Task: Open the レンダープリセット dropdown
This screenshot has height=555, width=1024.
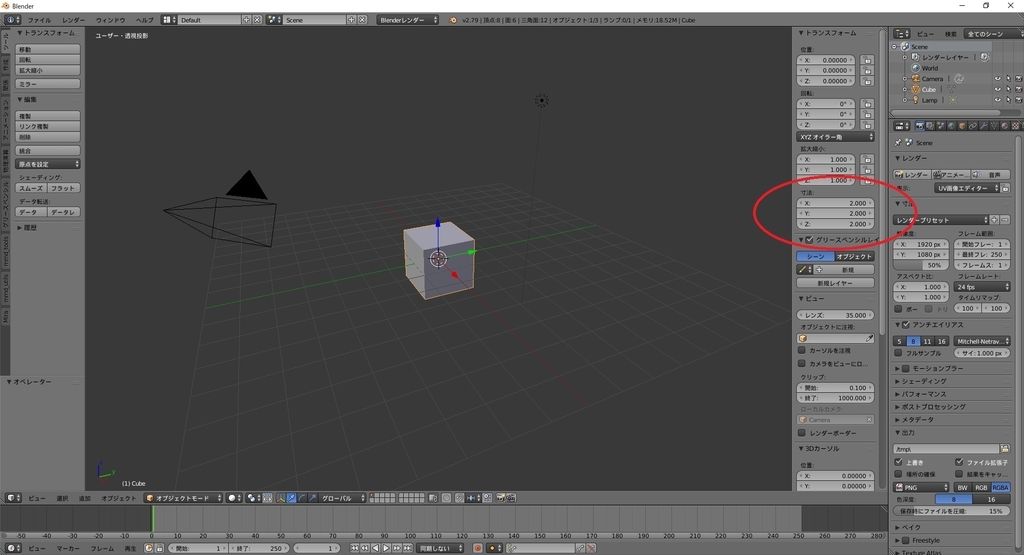Action: tap(941, 220)
